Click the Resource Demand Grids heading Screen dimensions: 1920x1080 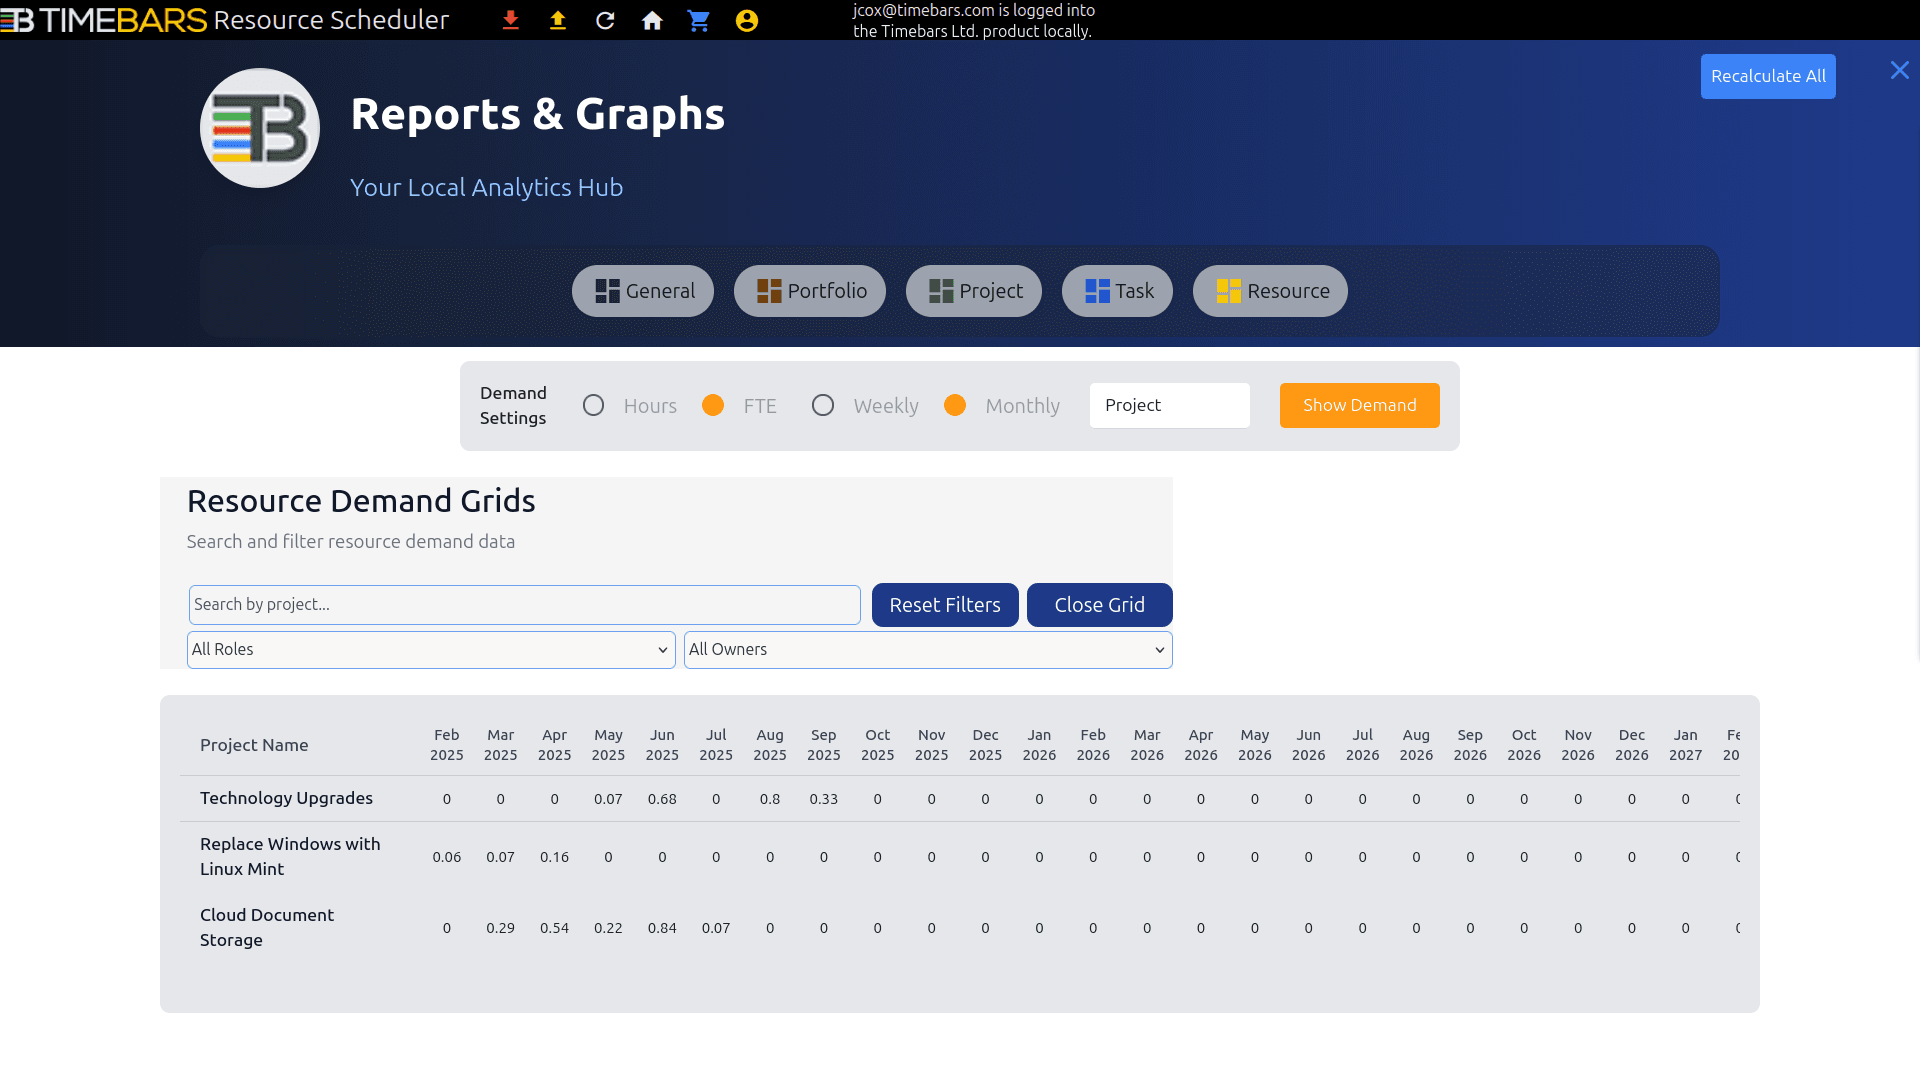click(x=361, y=501)
